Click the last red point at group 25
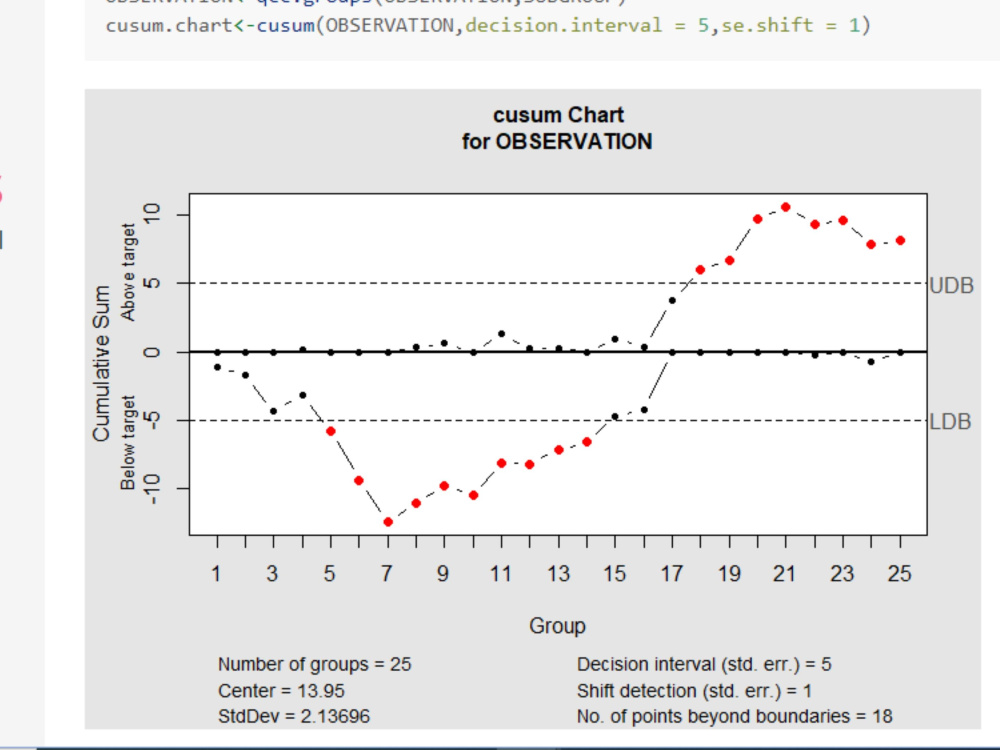 902,239
